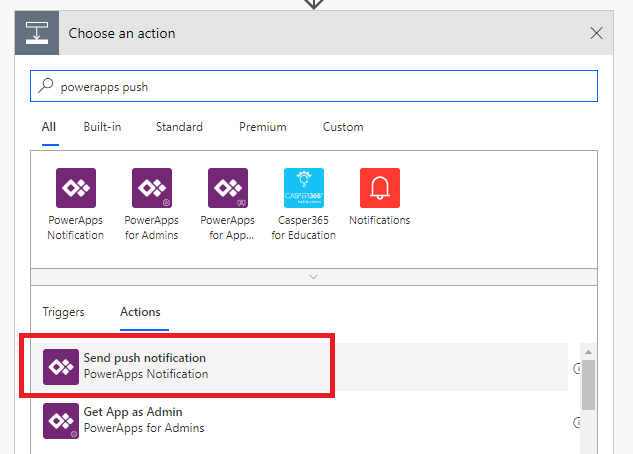
Task: Show info for Send push notification
Action: pyautogui.click(x=577, y=368)
